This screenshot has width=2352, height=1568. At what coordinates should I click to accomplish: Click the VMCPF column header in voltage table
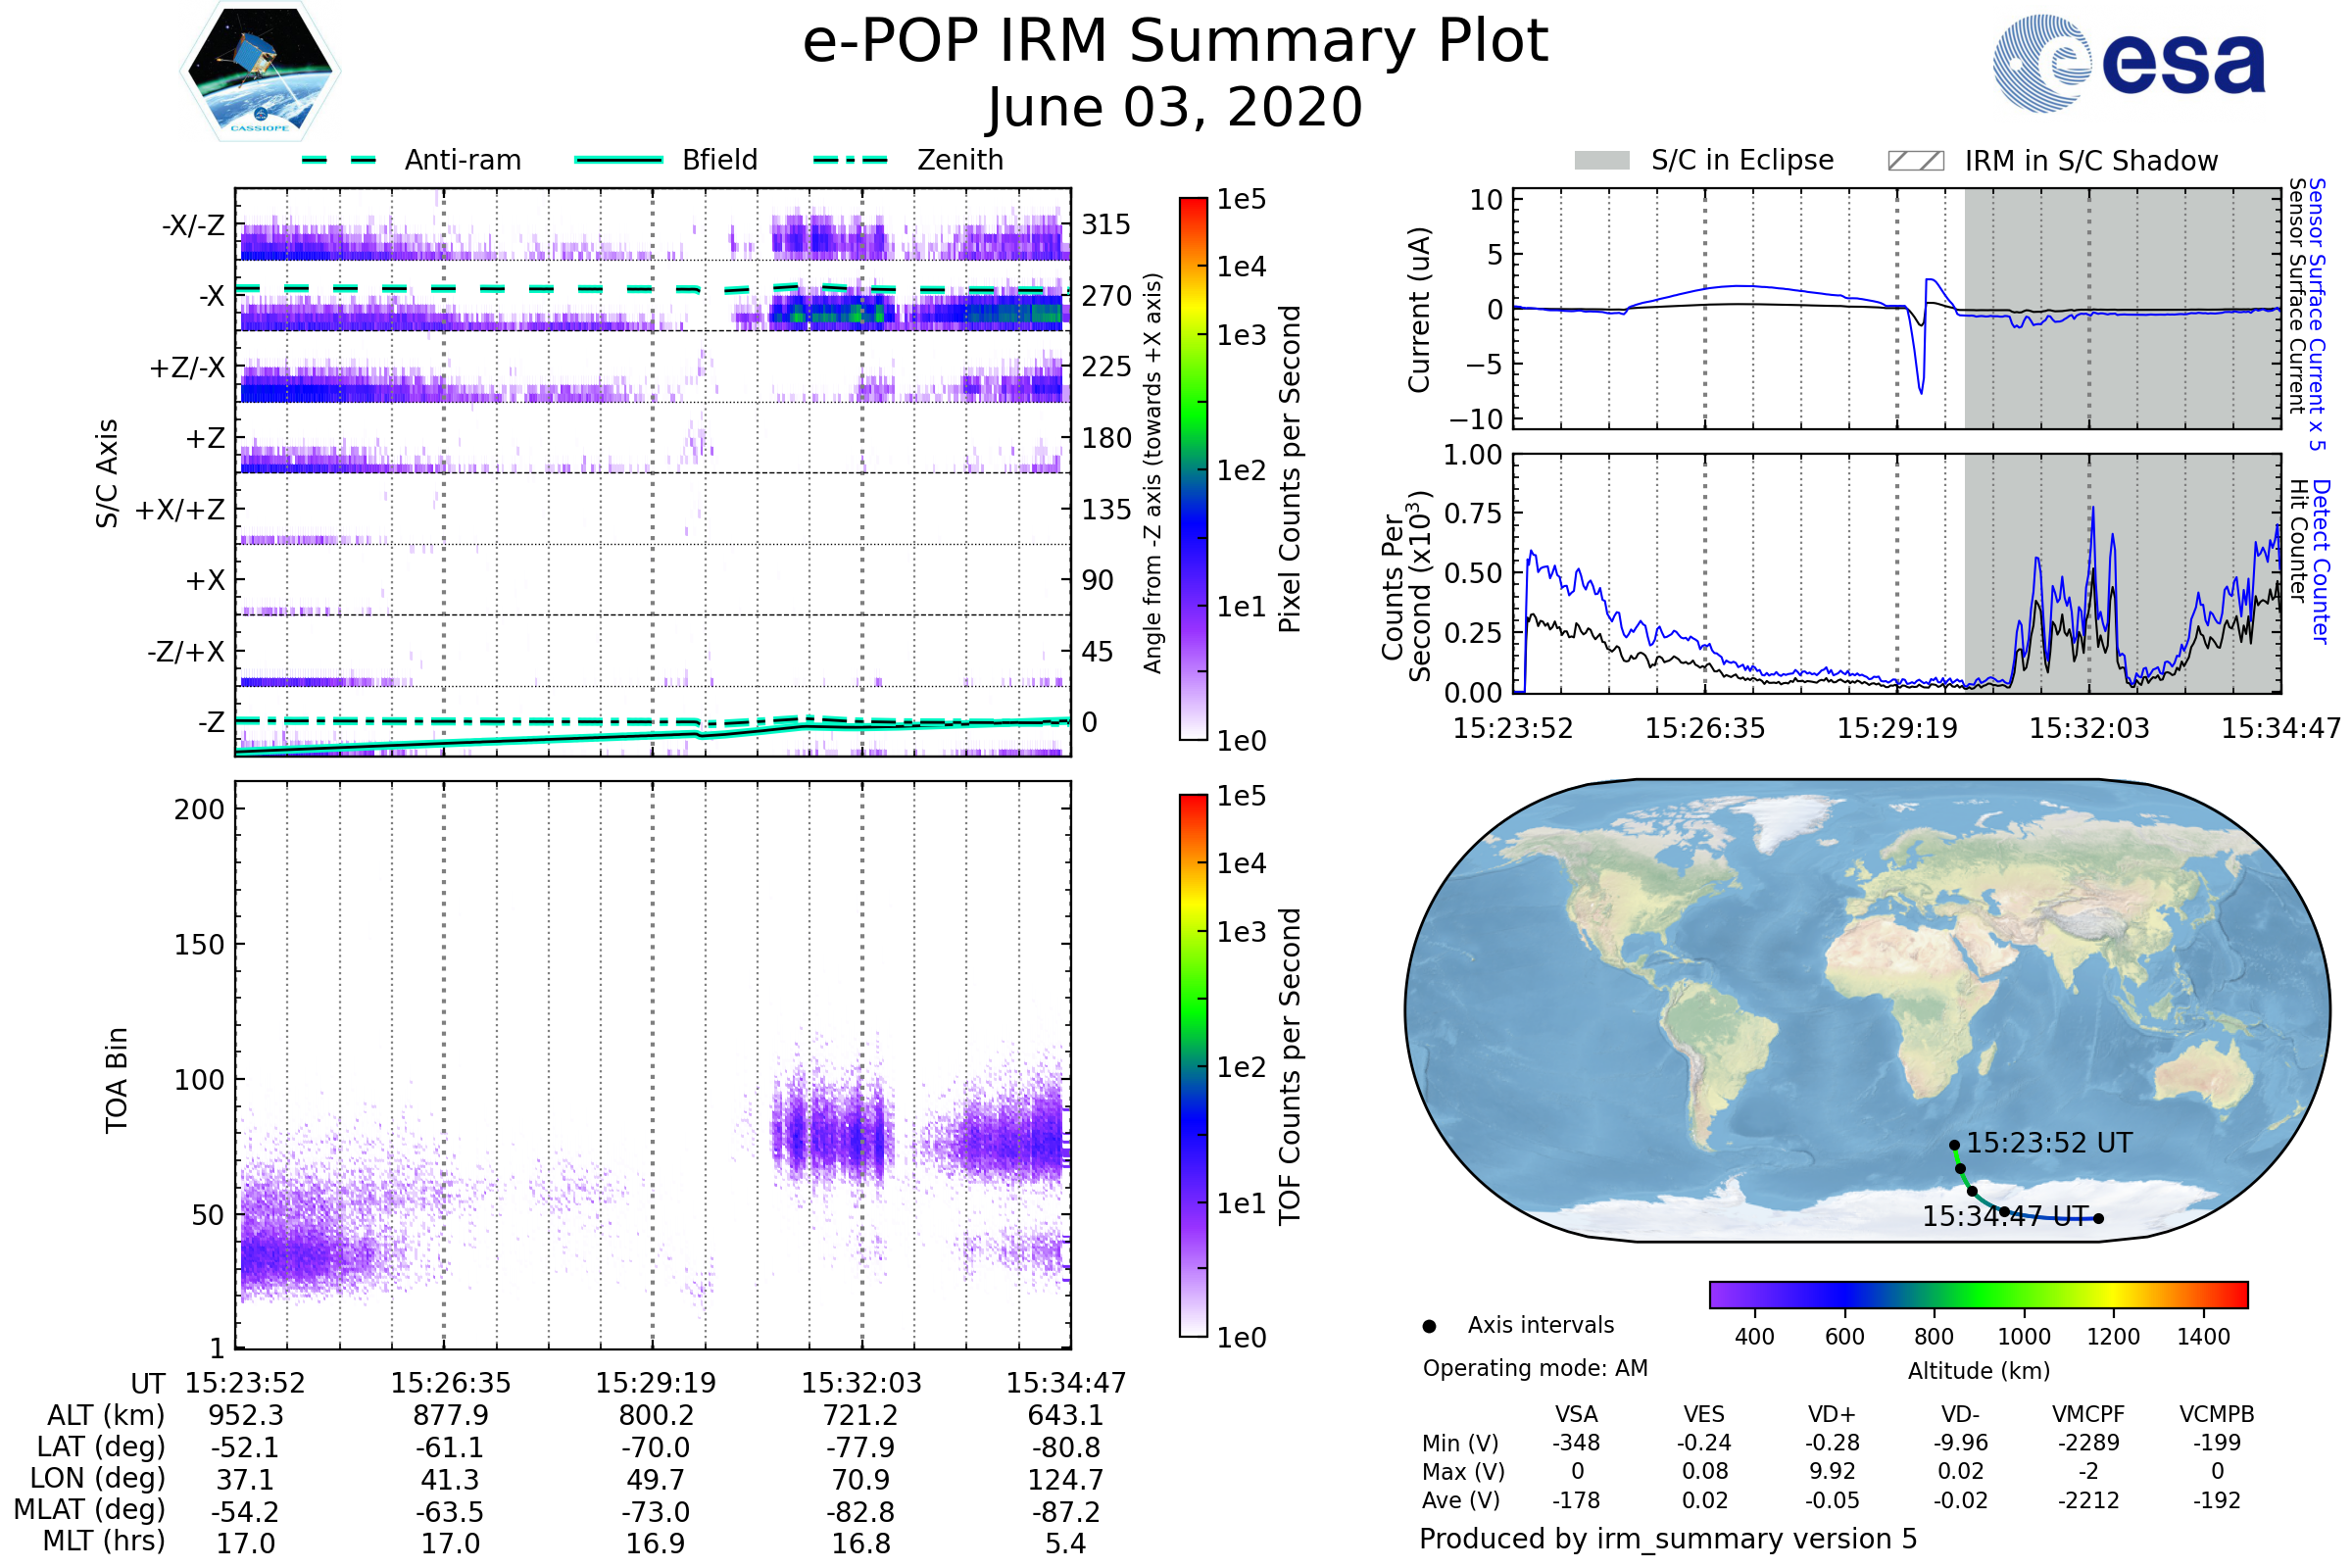[2088, 1414]
